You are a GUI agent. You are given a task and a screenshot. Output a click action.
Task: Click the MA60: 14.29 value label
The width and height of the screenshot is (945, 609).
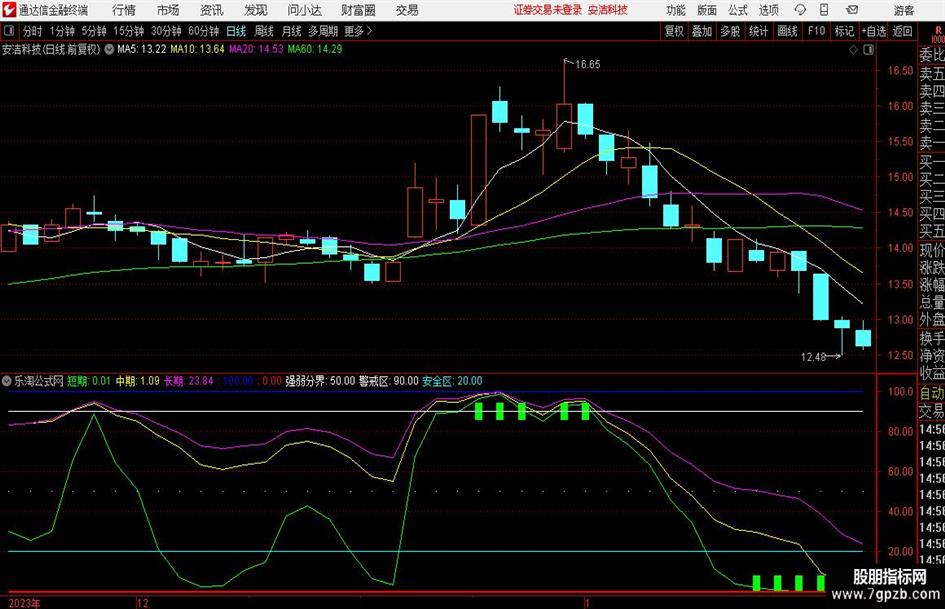pos(315,49)
